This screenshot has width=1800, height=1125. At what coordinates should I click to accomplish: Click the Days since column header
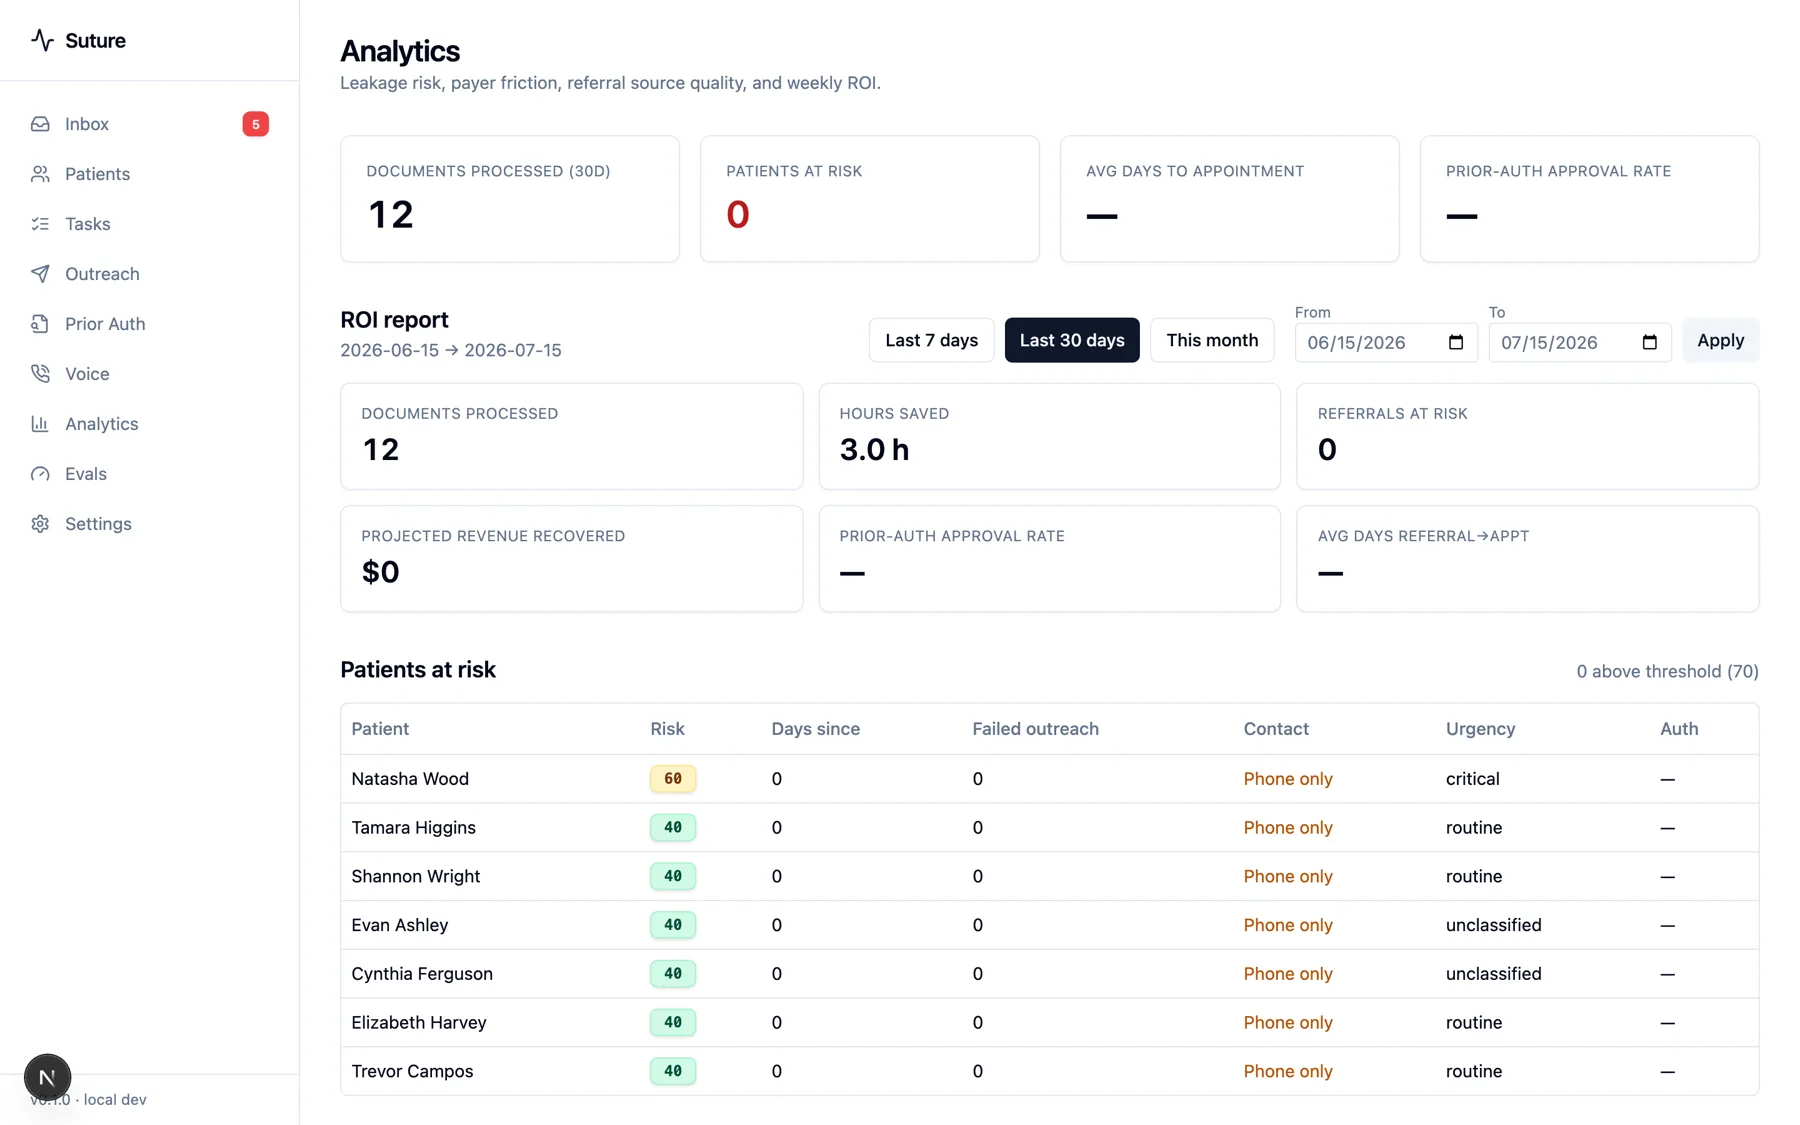click(815, 729)
